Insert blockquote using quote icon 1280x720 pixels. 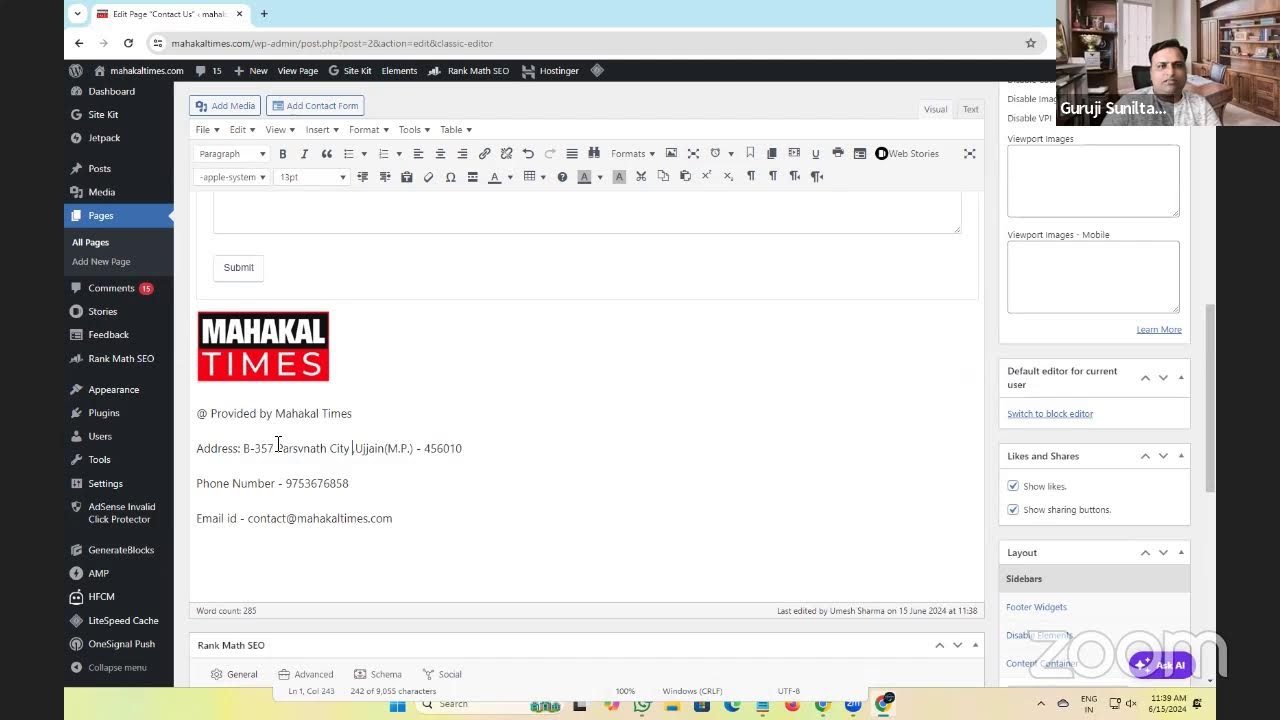tap(326, 154)
